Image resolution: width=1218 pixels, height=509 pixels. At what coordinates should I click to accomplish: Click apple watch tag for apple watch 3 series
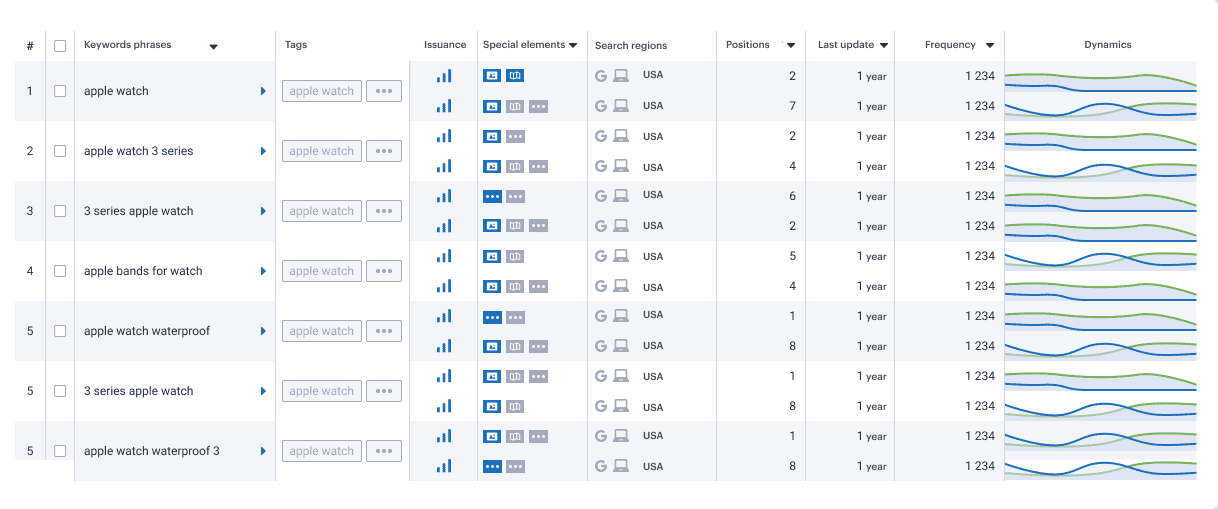click(x=322, y=151)
